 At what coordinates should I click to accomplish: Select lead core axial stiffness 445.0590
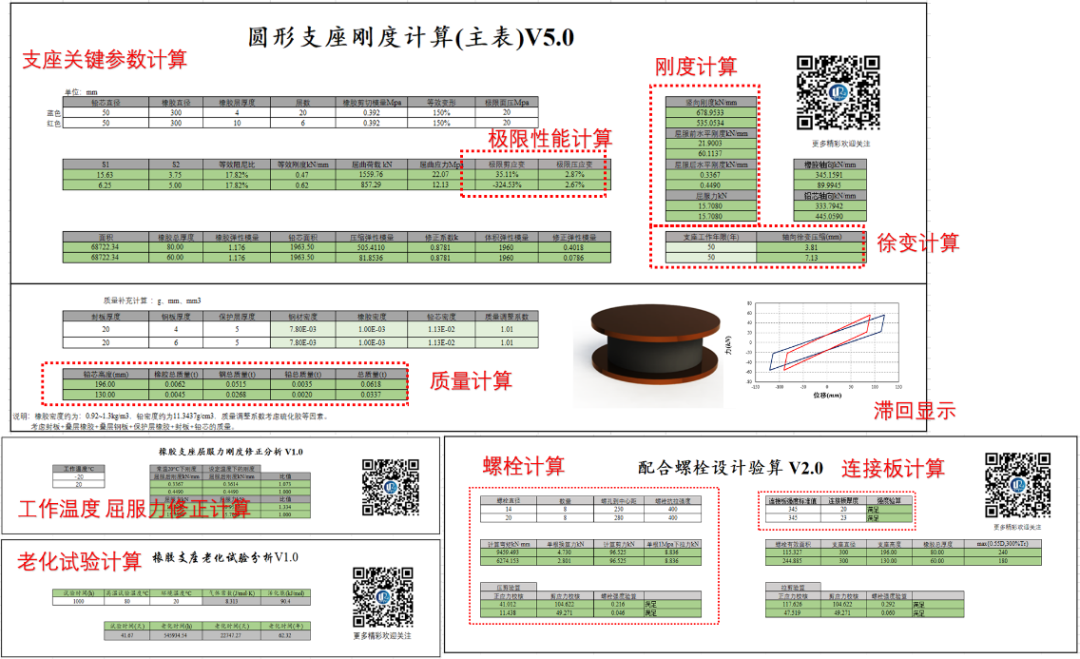click(x=829, y=216)
